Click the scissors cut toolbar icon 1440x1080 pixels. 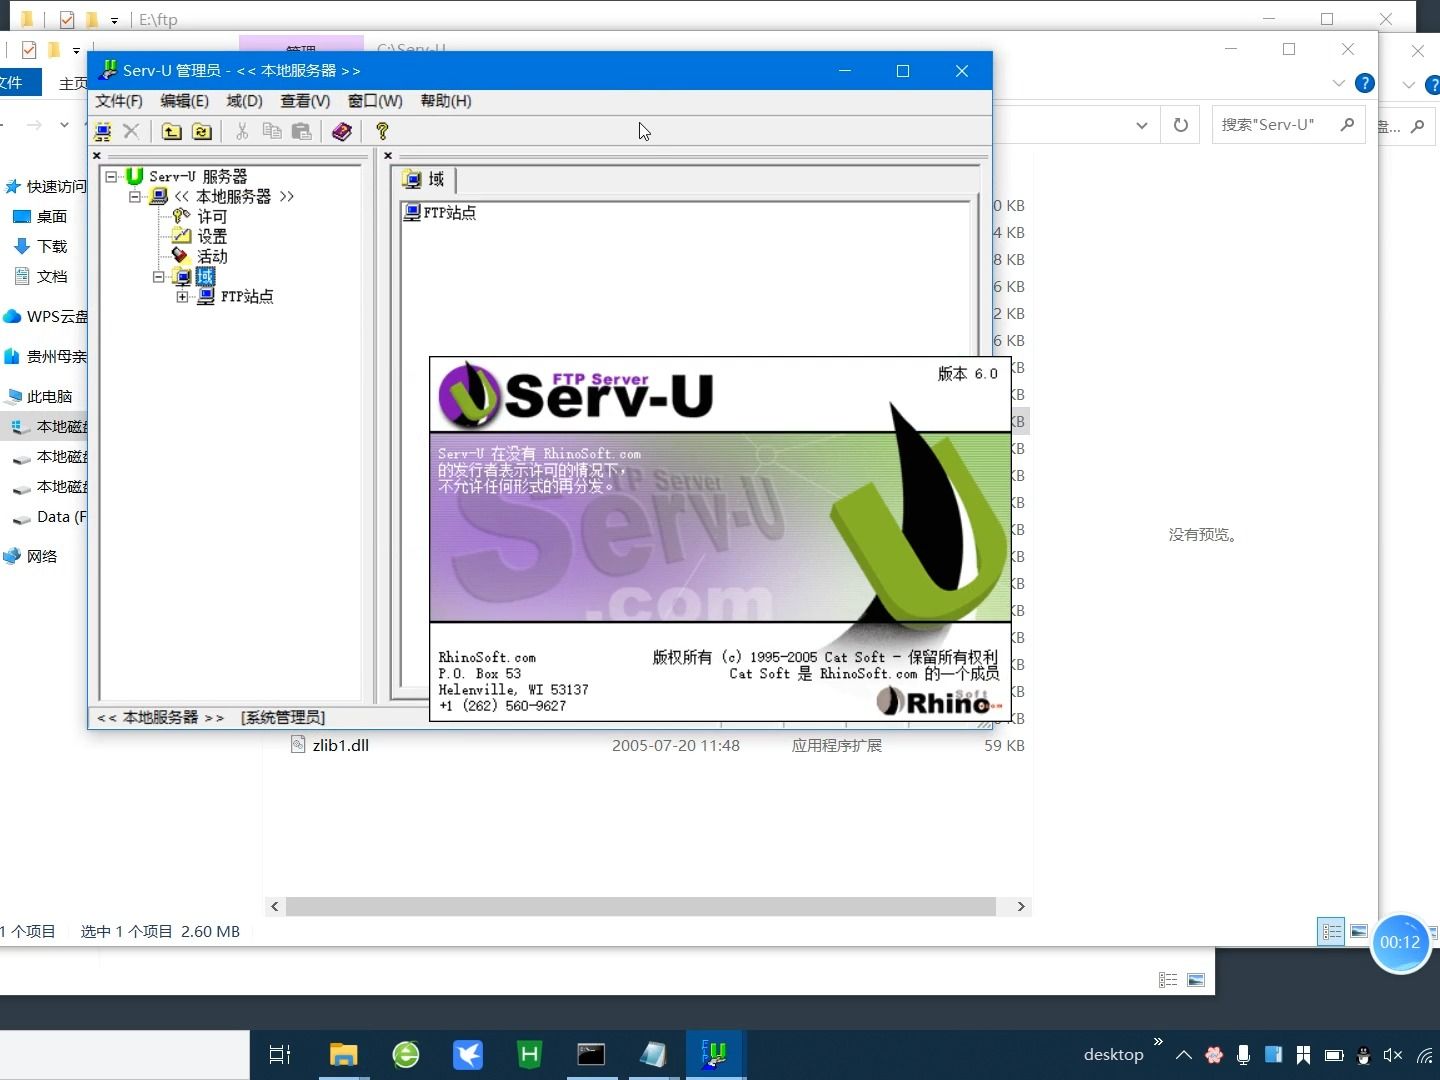click(x=241, y=131)
